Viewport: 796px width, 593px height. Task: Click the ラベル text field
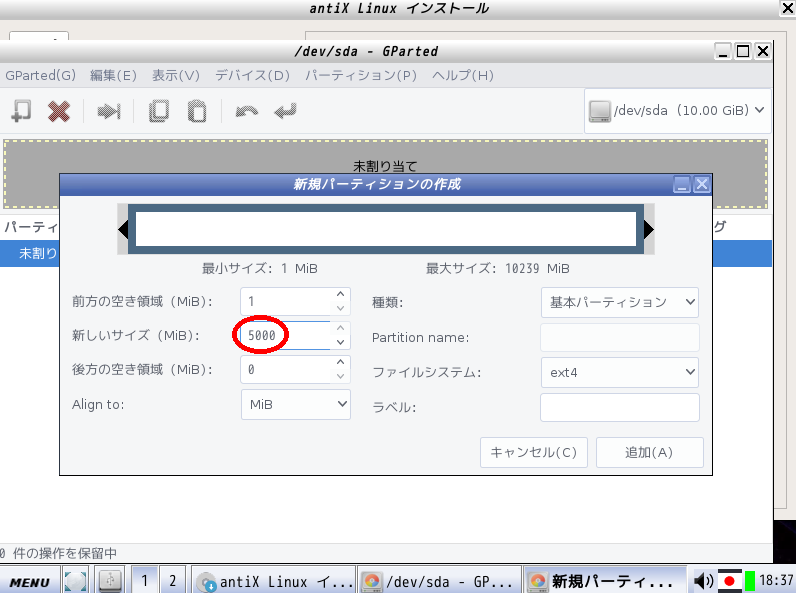pos(620,407)
